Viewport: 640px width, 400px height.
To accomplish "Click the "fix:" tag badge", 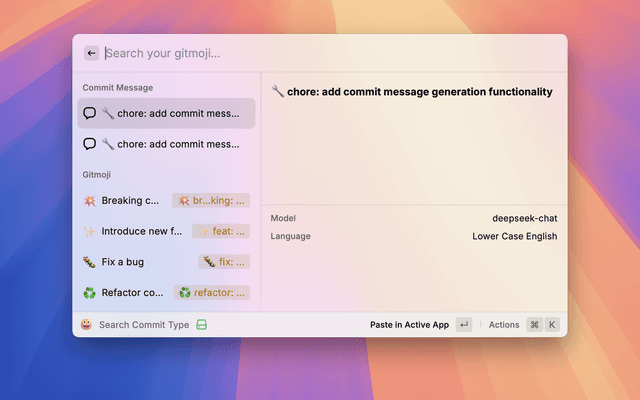I will tap(224, 262).
